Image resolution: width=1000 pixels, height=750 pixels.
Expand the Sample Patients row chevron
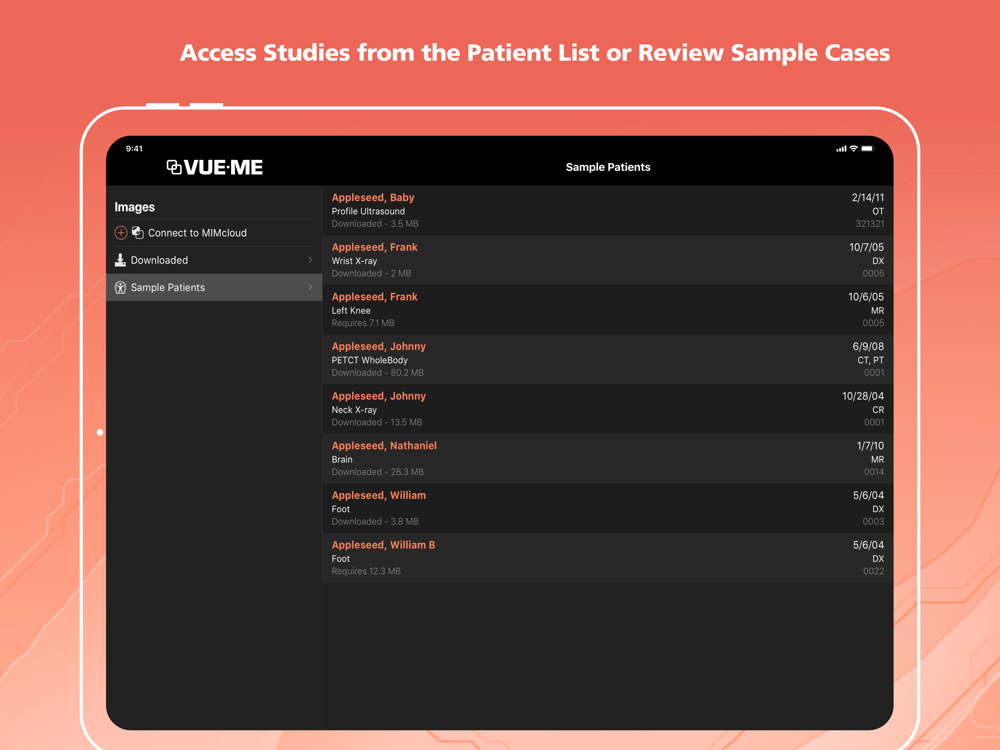coord(310,288)
